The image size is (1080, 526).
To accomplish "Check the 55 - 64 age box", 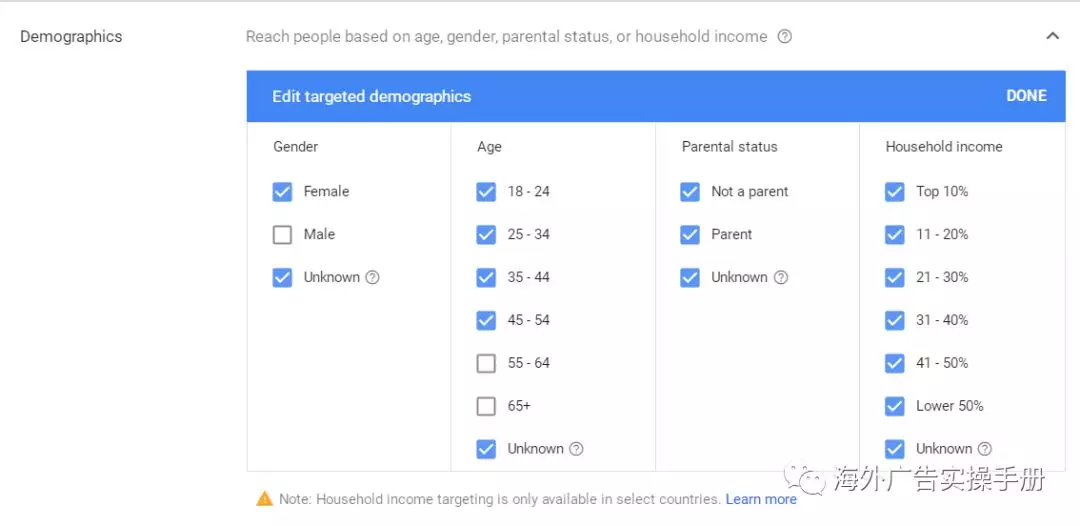I will 486,363.
